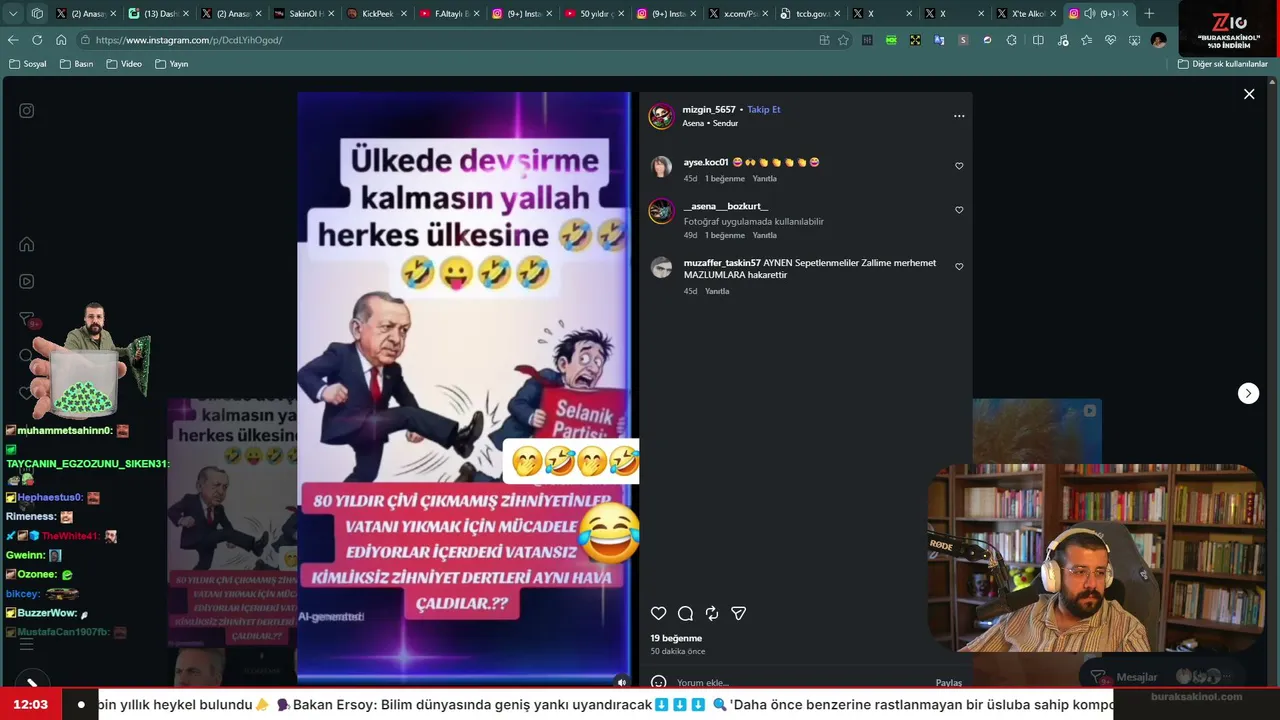Screen dimensions: 1280x720
Task: Click the Instagram logo in sidebar
Action: (27, 111)
